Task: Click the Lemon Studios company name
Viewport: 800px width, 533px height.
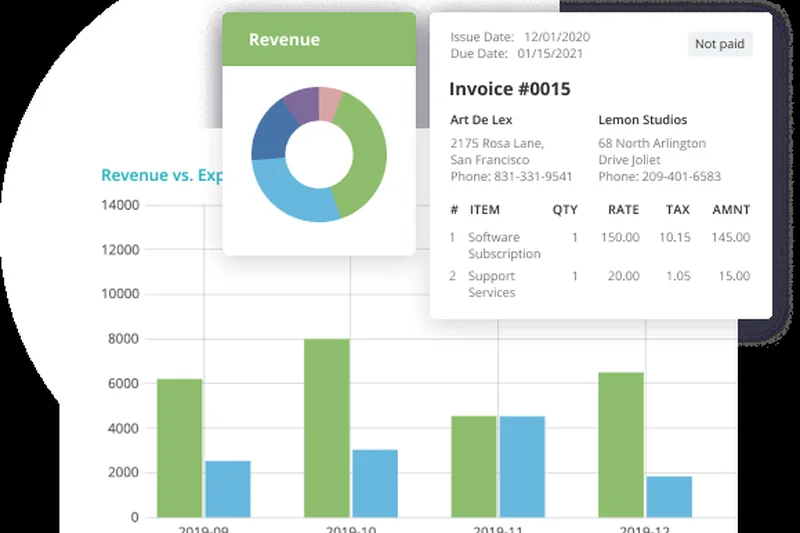Action: click(635, 120)
